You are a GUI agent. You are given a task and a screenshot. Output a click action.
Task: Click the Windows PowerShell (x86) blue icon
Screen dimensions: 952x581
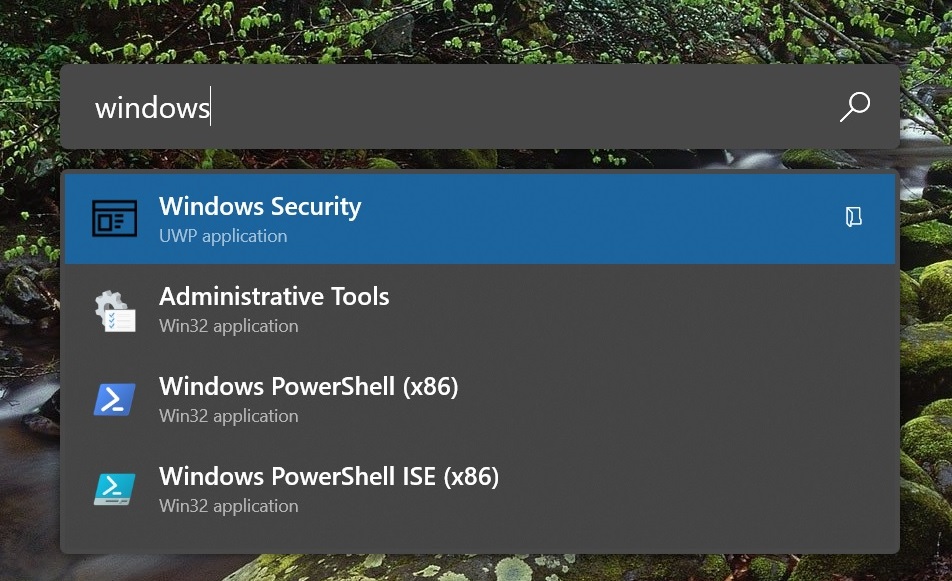[114, 398]
